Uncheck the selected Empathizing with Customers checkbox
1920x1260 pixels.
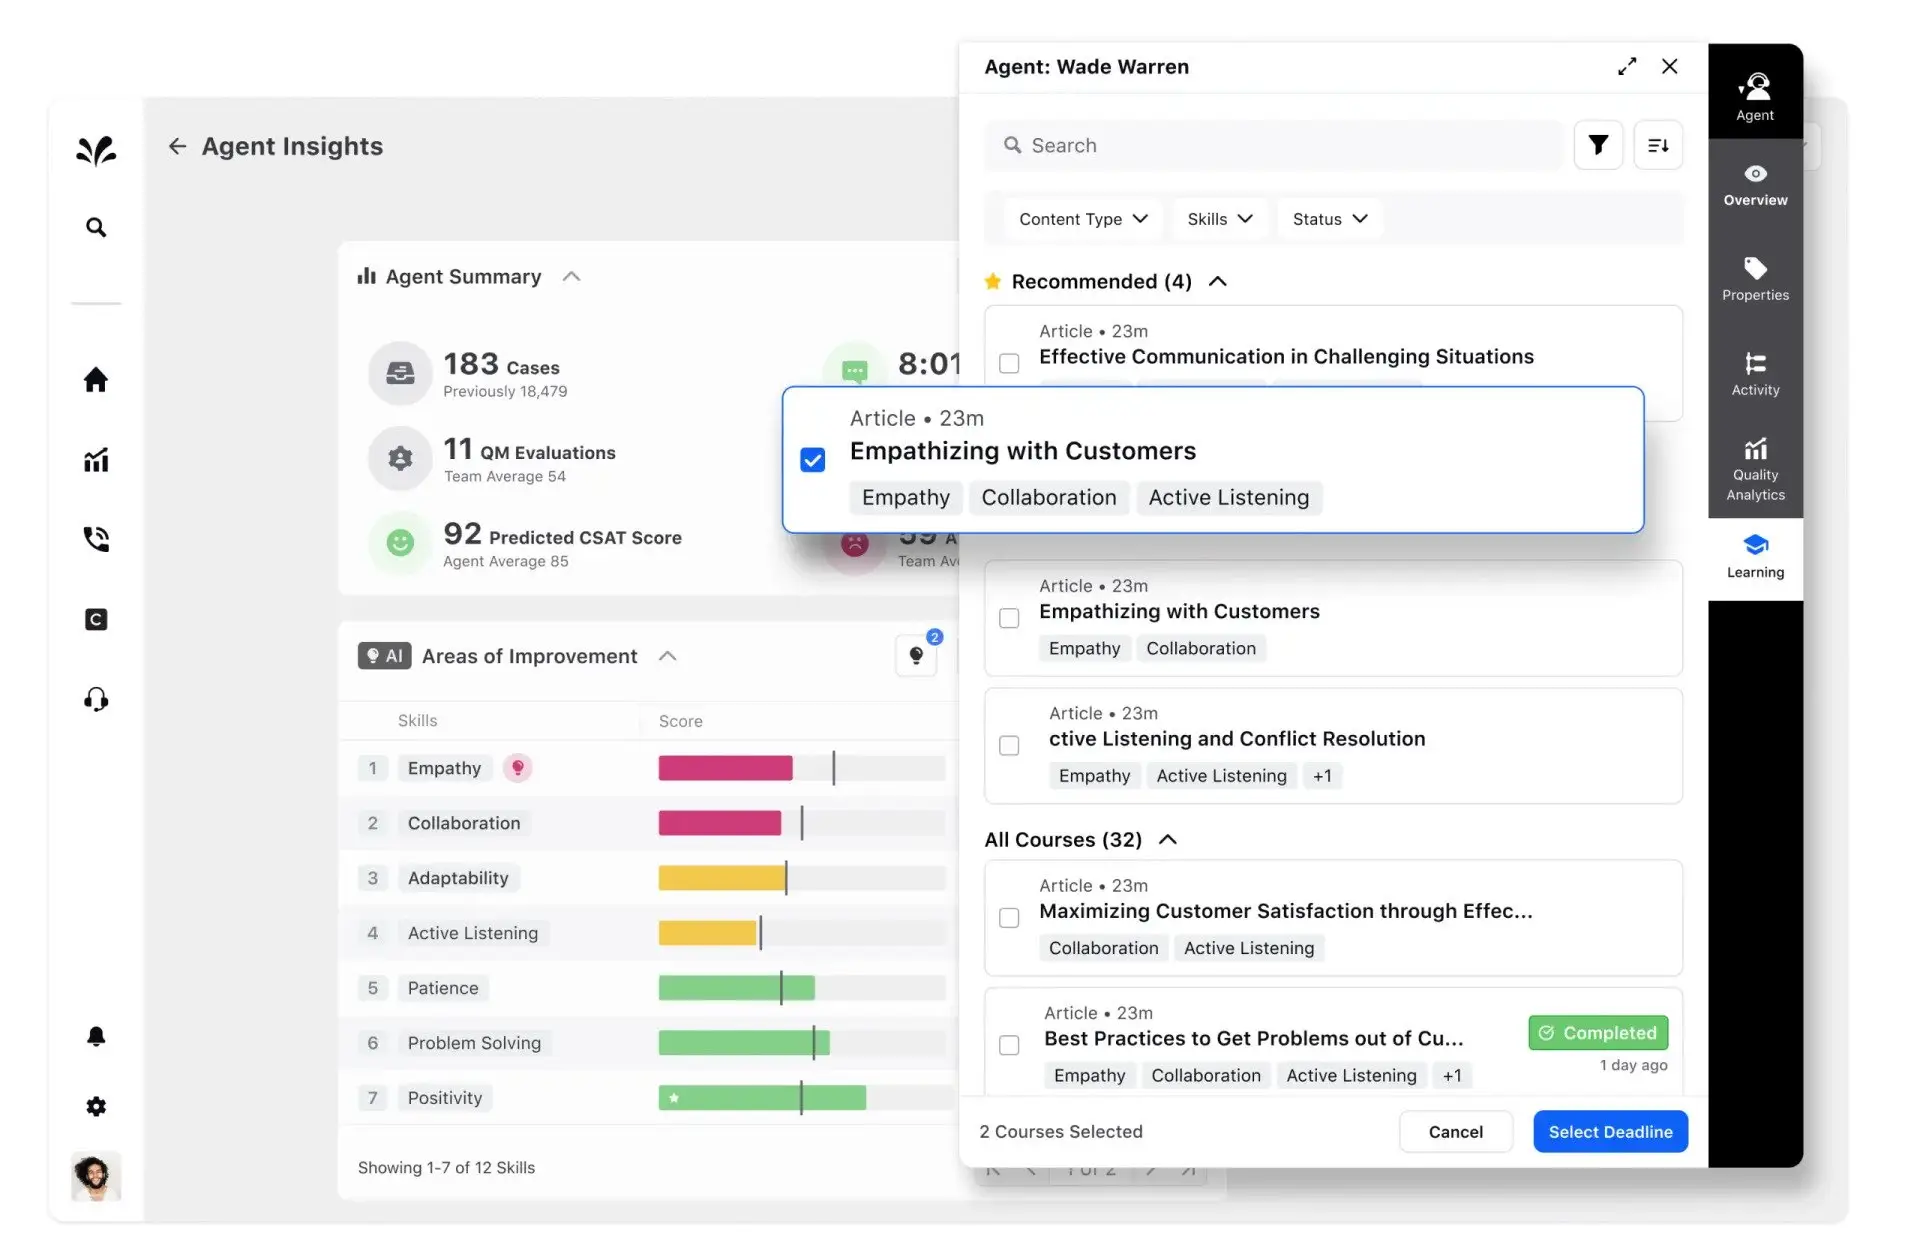point(812,460)
